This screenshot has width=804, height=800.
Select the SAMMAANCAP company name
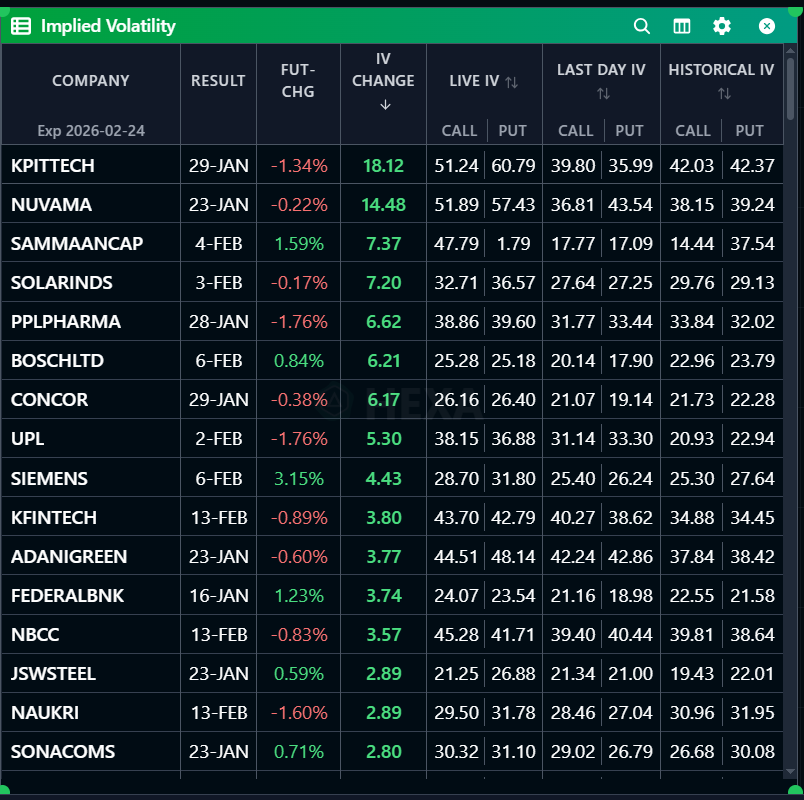pyautogui.click(x=77, y=244)
